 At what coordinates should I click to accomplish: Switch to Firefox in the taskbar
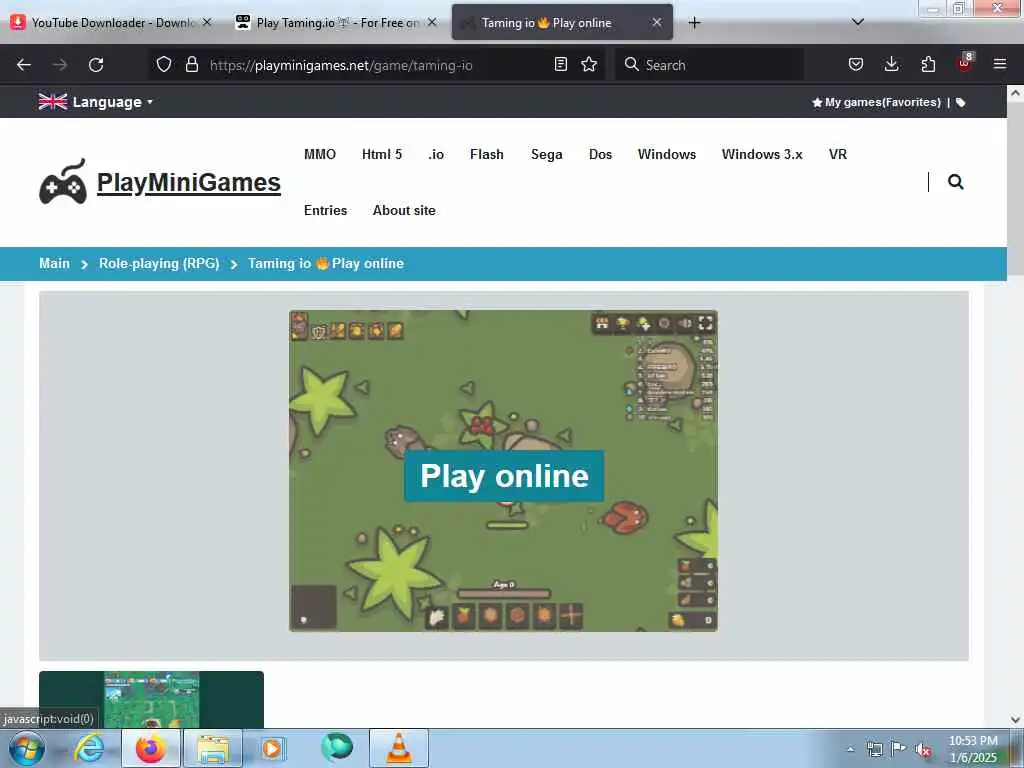coord(150,748)
